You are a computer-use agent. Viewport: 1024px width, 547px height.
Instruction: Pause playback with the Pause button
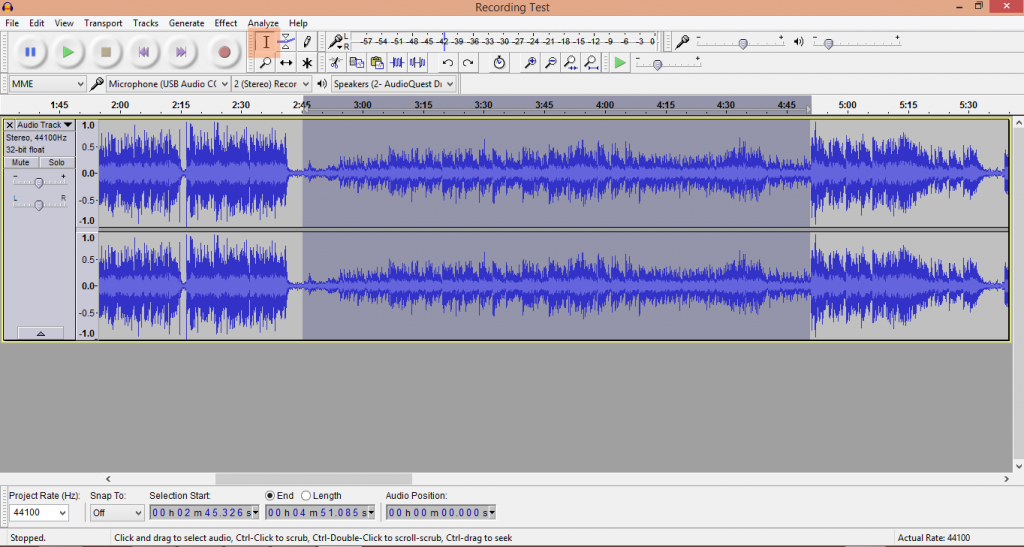[30, 52]
